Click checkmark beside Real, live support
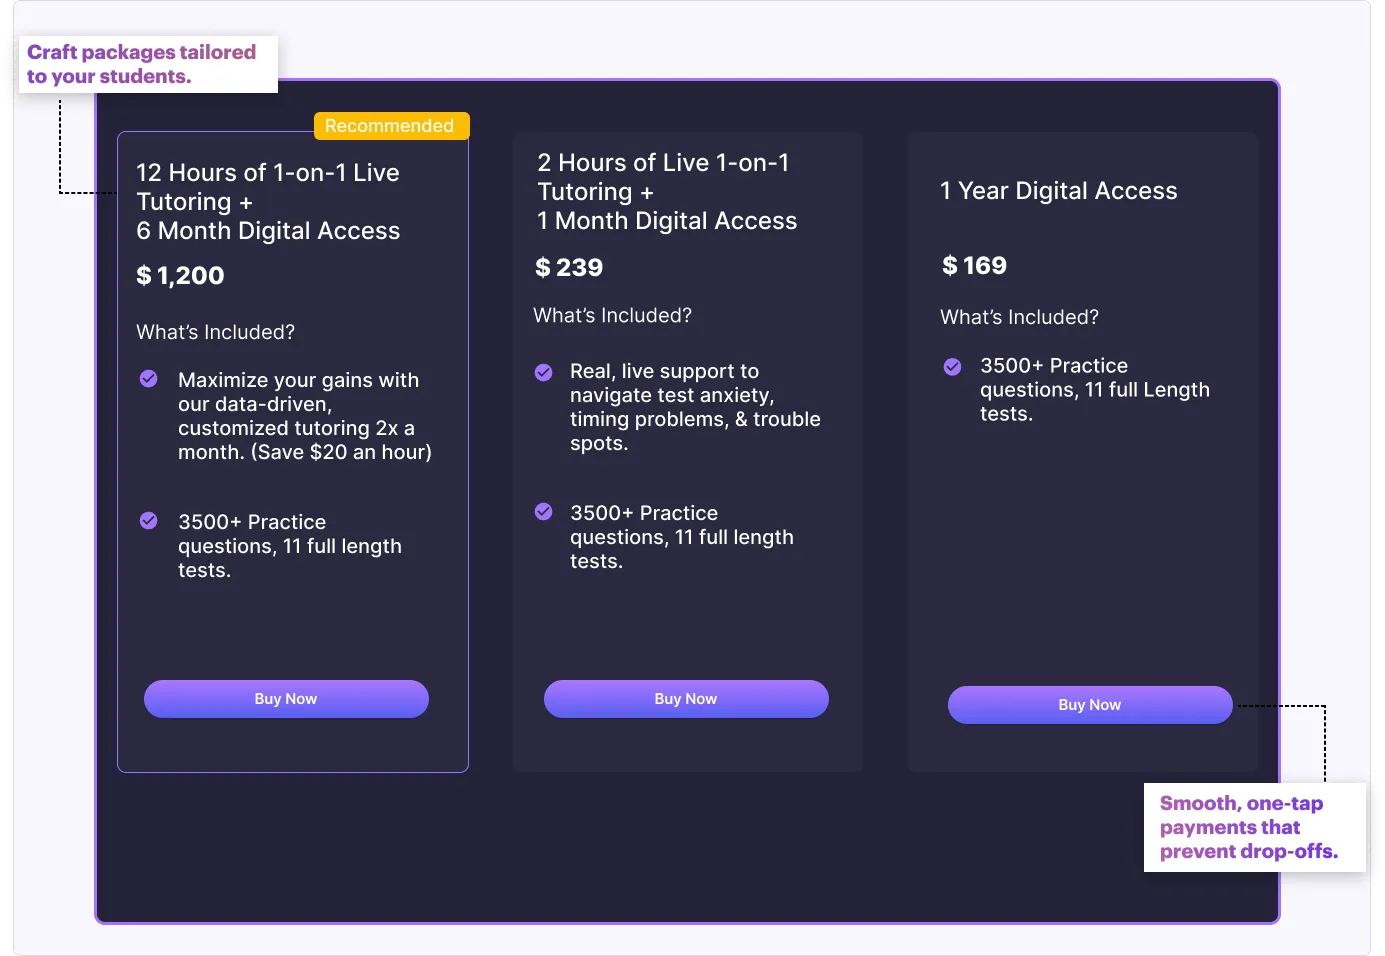 coord(544,372)
